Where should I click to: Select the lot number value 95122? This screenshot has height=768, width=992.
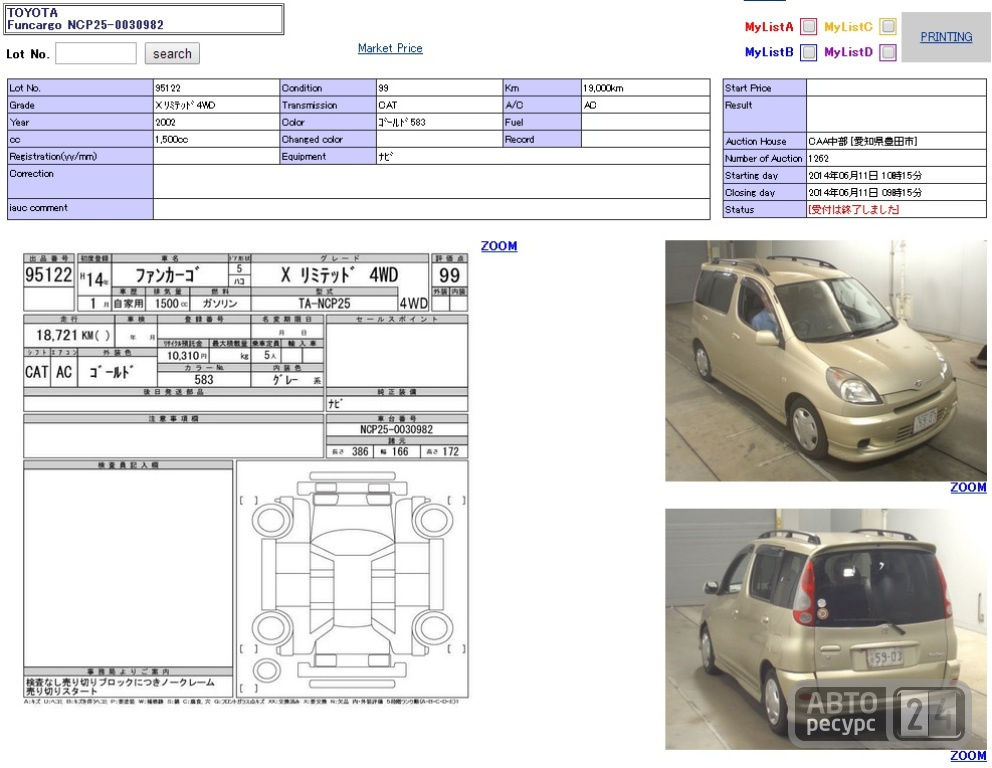pyautogui.click(x=168, y=88)
